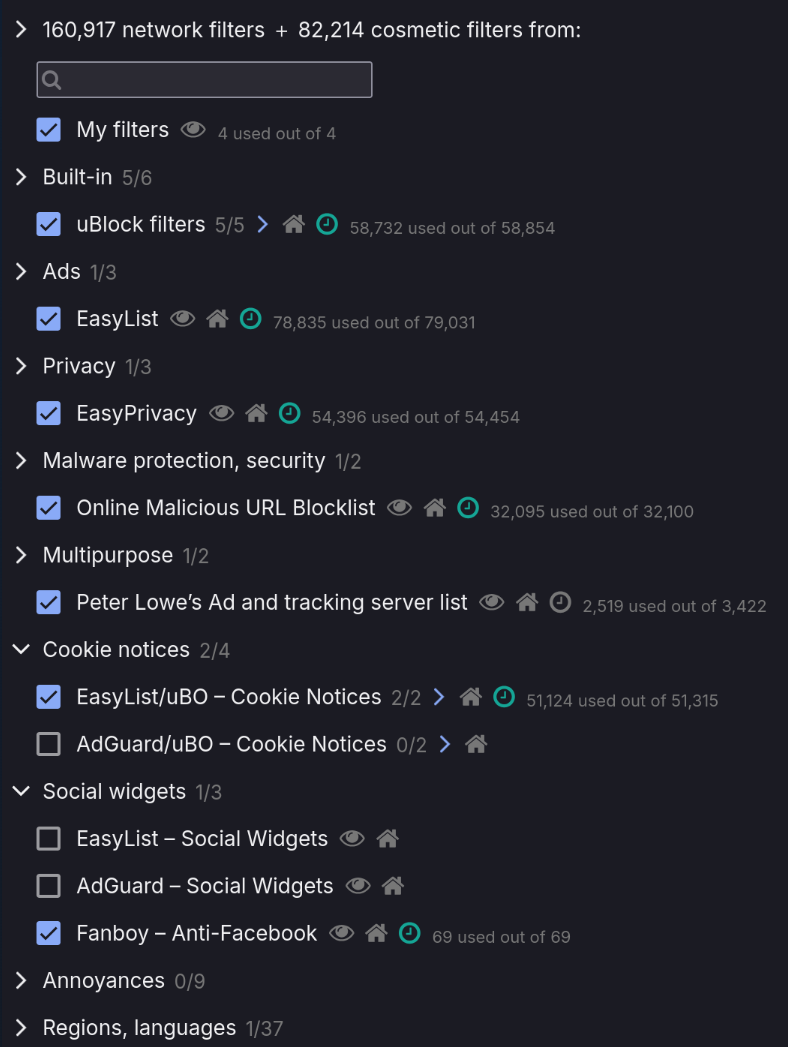Image resolution: width=788 pixels, height=1047 pixels.
Task: Open AdGuard Social Widgets home page icon
Action: coord(393,886)
